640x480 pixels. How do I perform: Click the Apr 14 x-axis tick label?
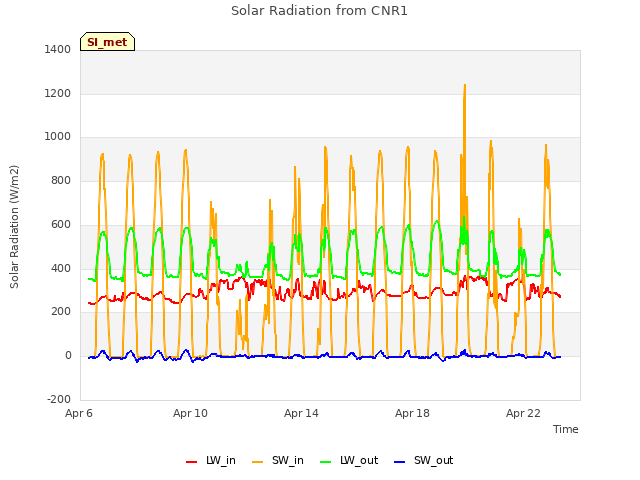coord(301,413)
